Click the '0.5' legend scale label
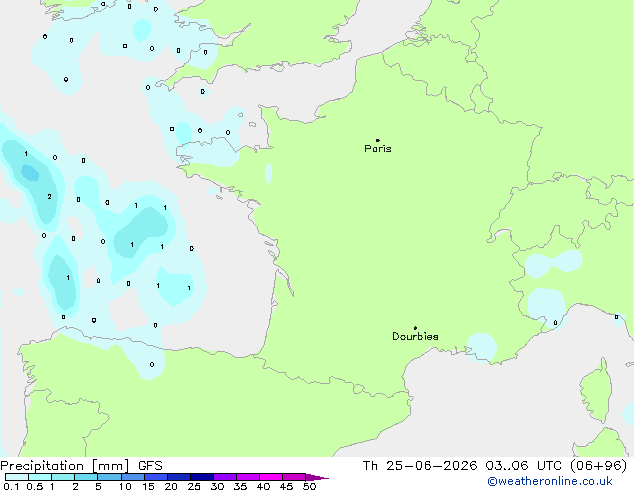Image resolution: width=634 pixels, height=490 pixels. pos(35,486)
